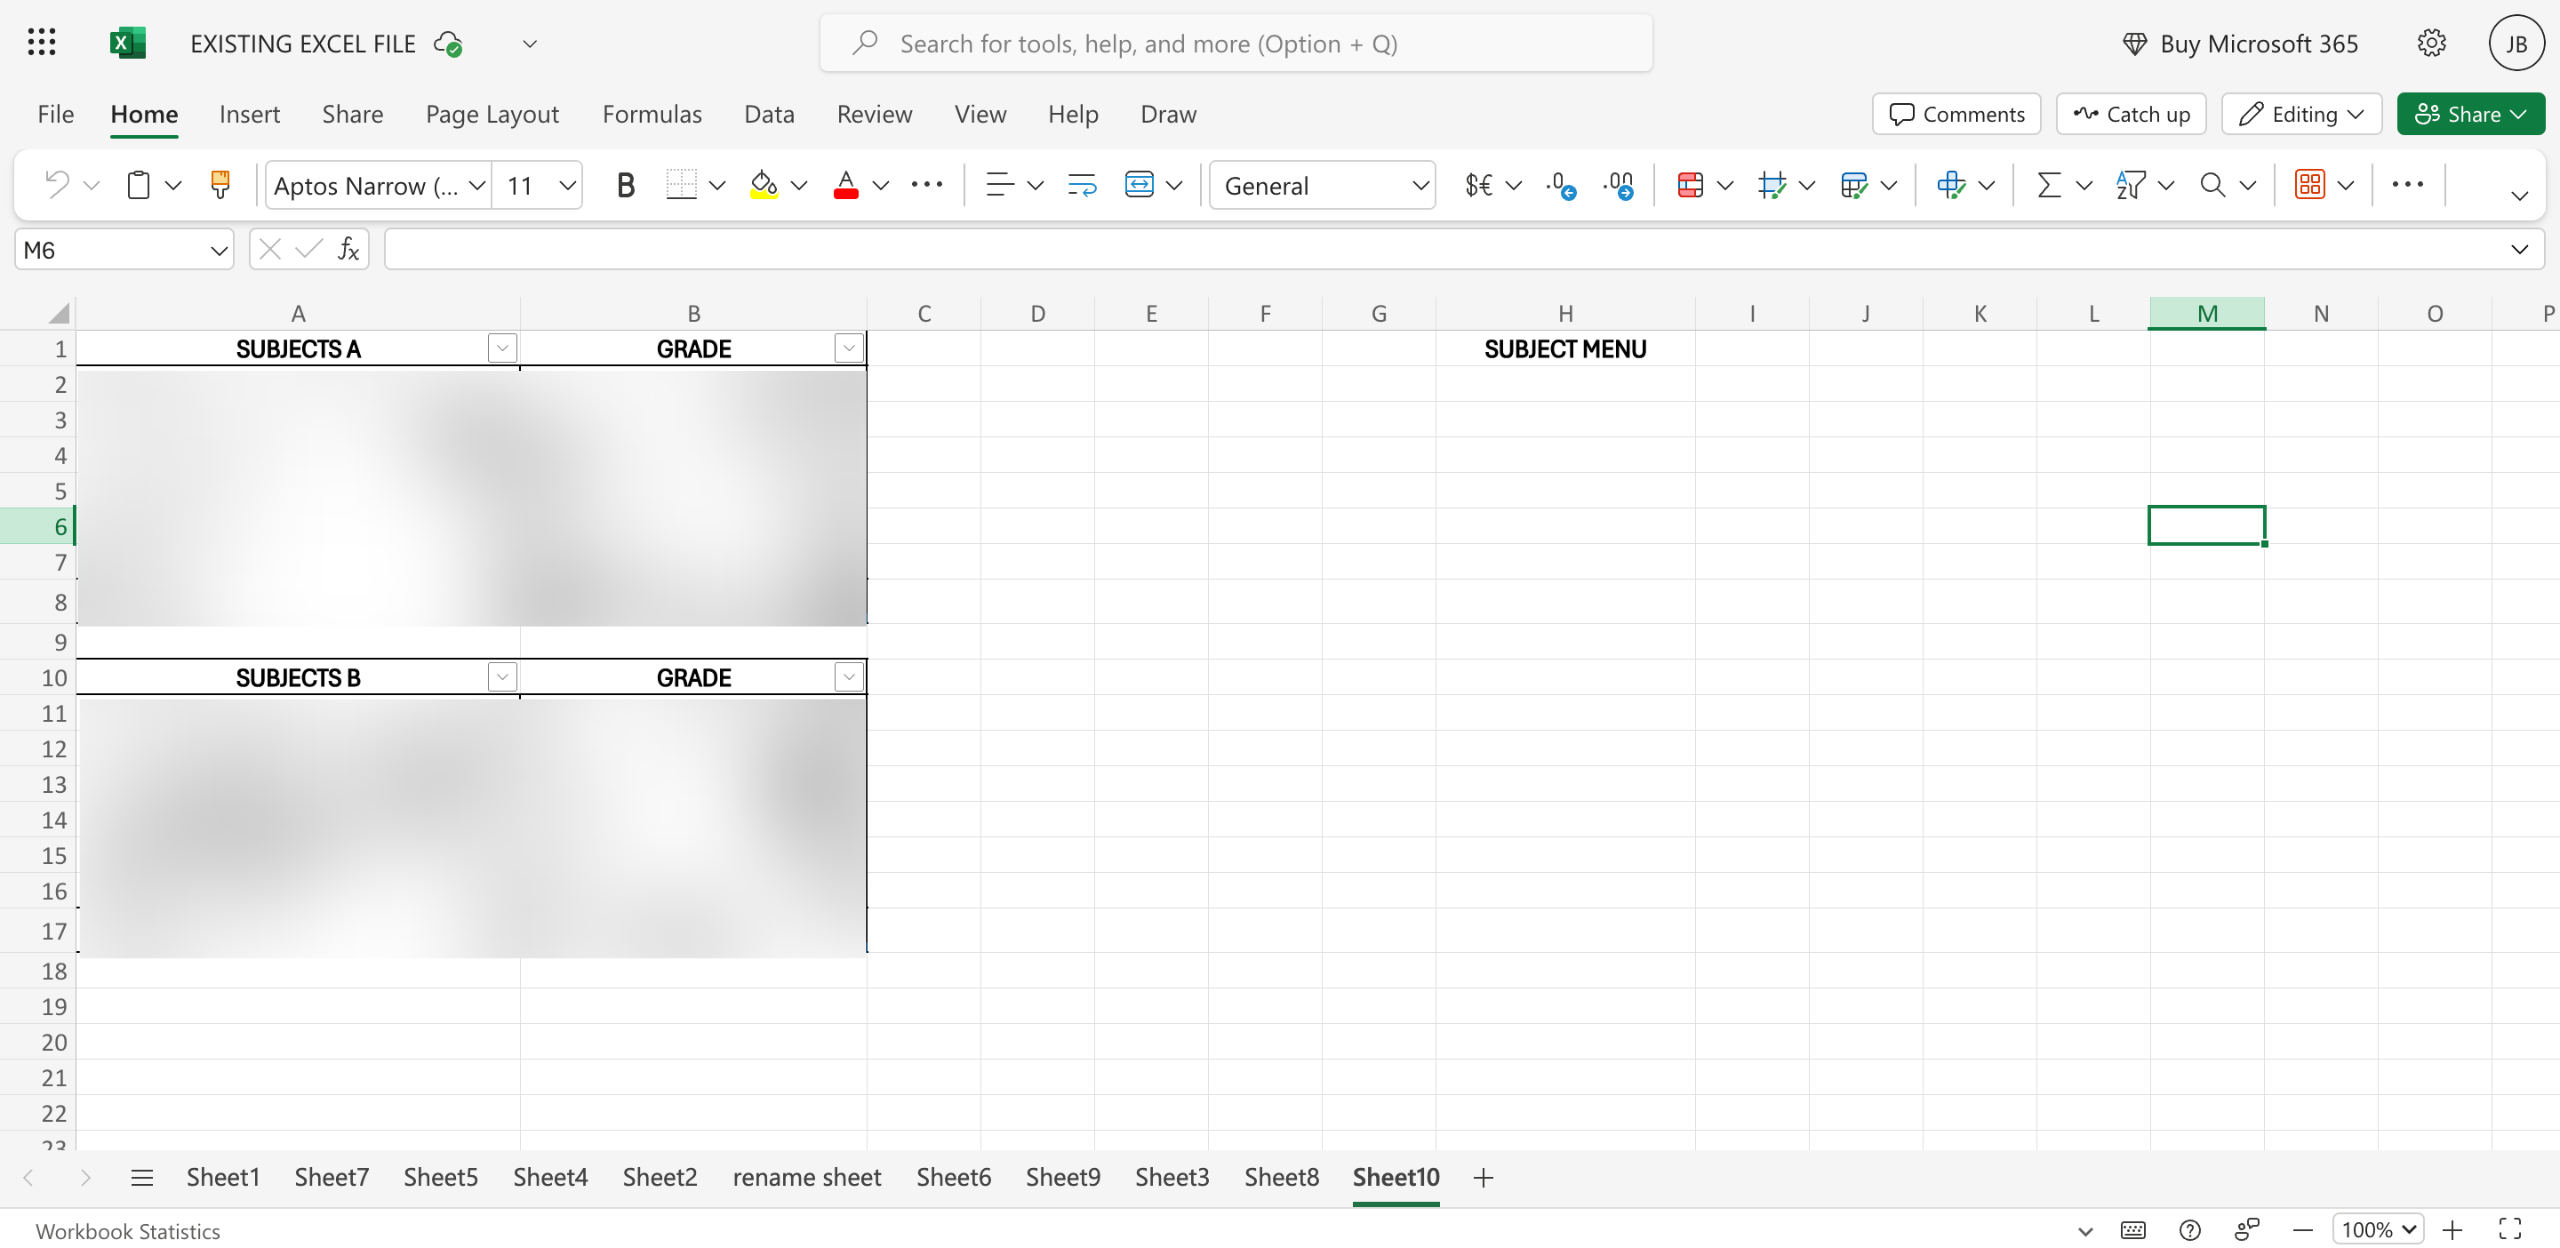Click the Find magnifier icon
The height and width of the screenshot is (1248, 2560).
point(2212,185)
